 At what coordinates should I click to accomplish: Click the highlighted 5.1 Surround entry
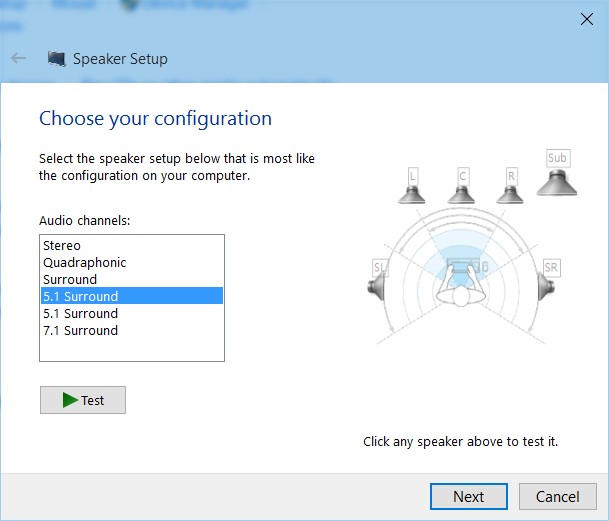pos(80,296)
